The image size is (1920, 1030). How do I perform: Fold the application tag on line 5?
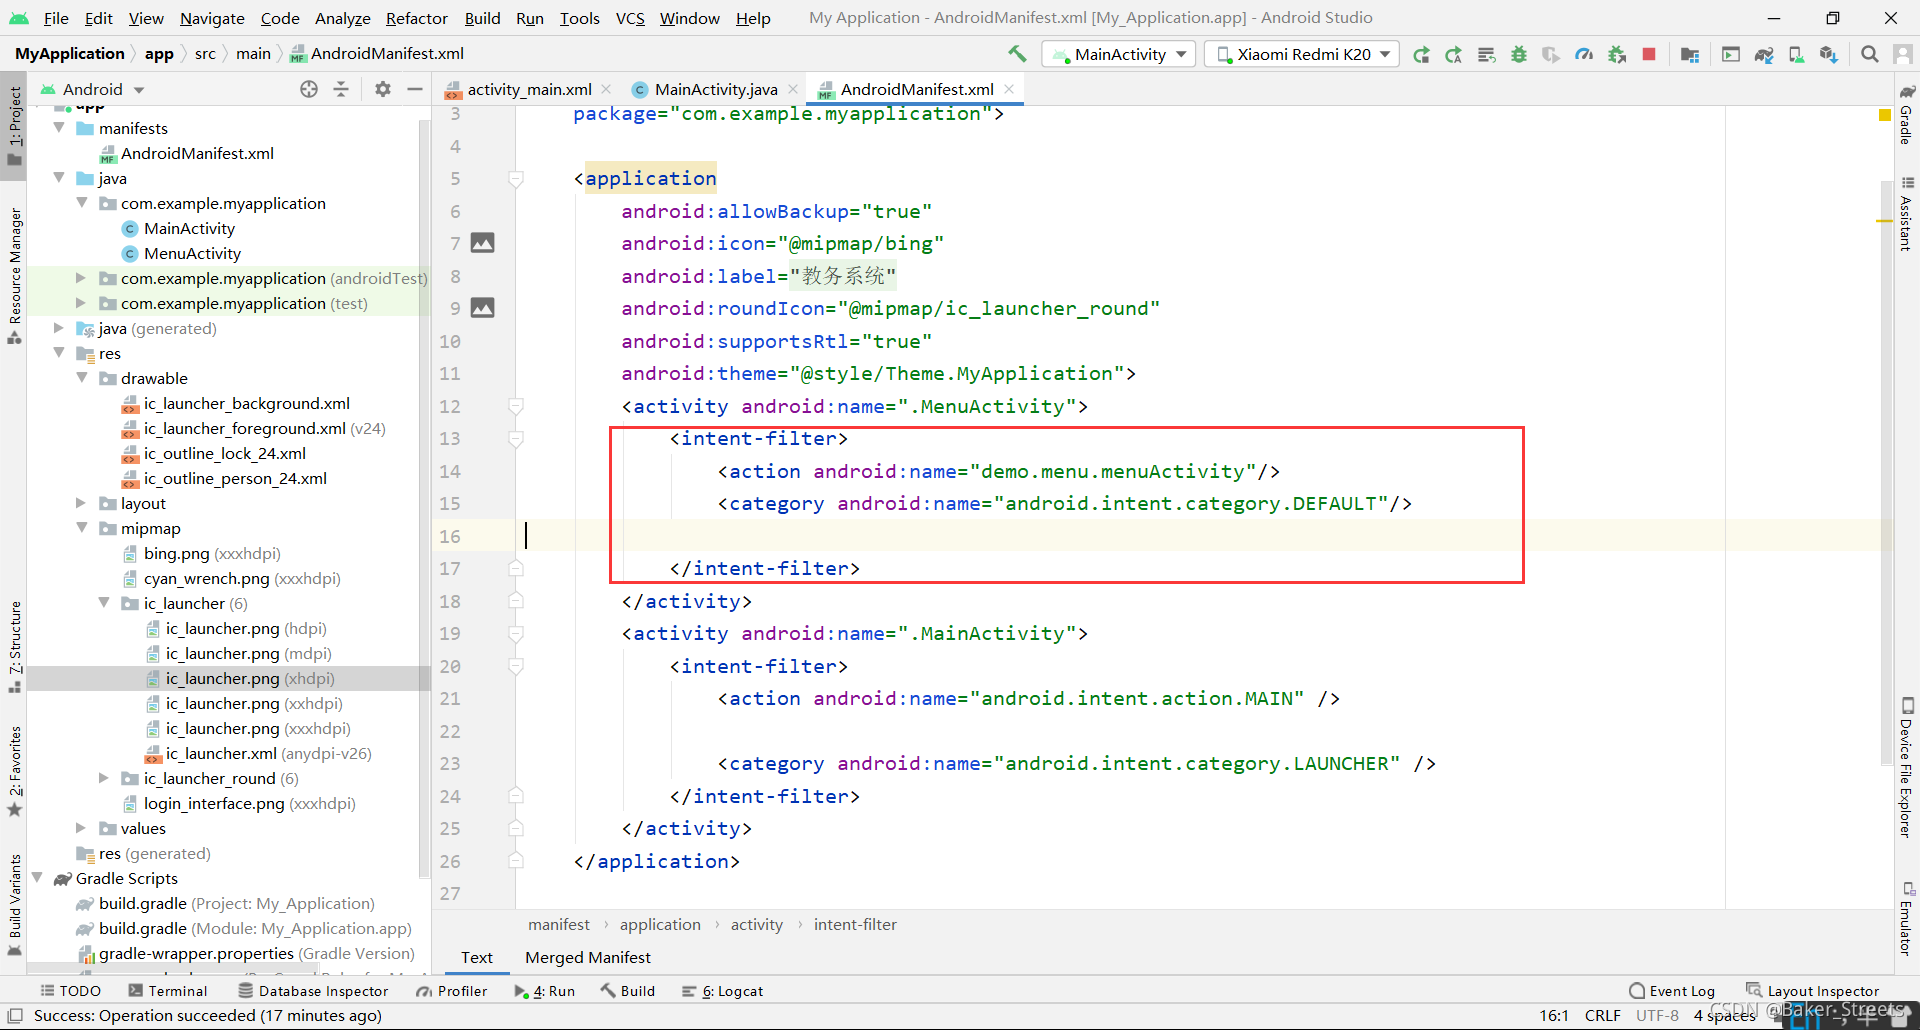516,179
